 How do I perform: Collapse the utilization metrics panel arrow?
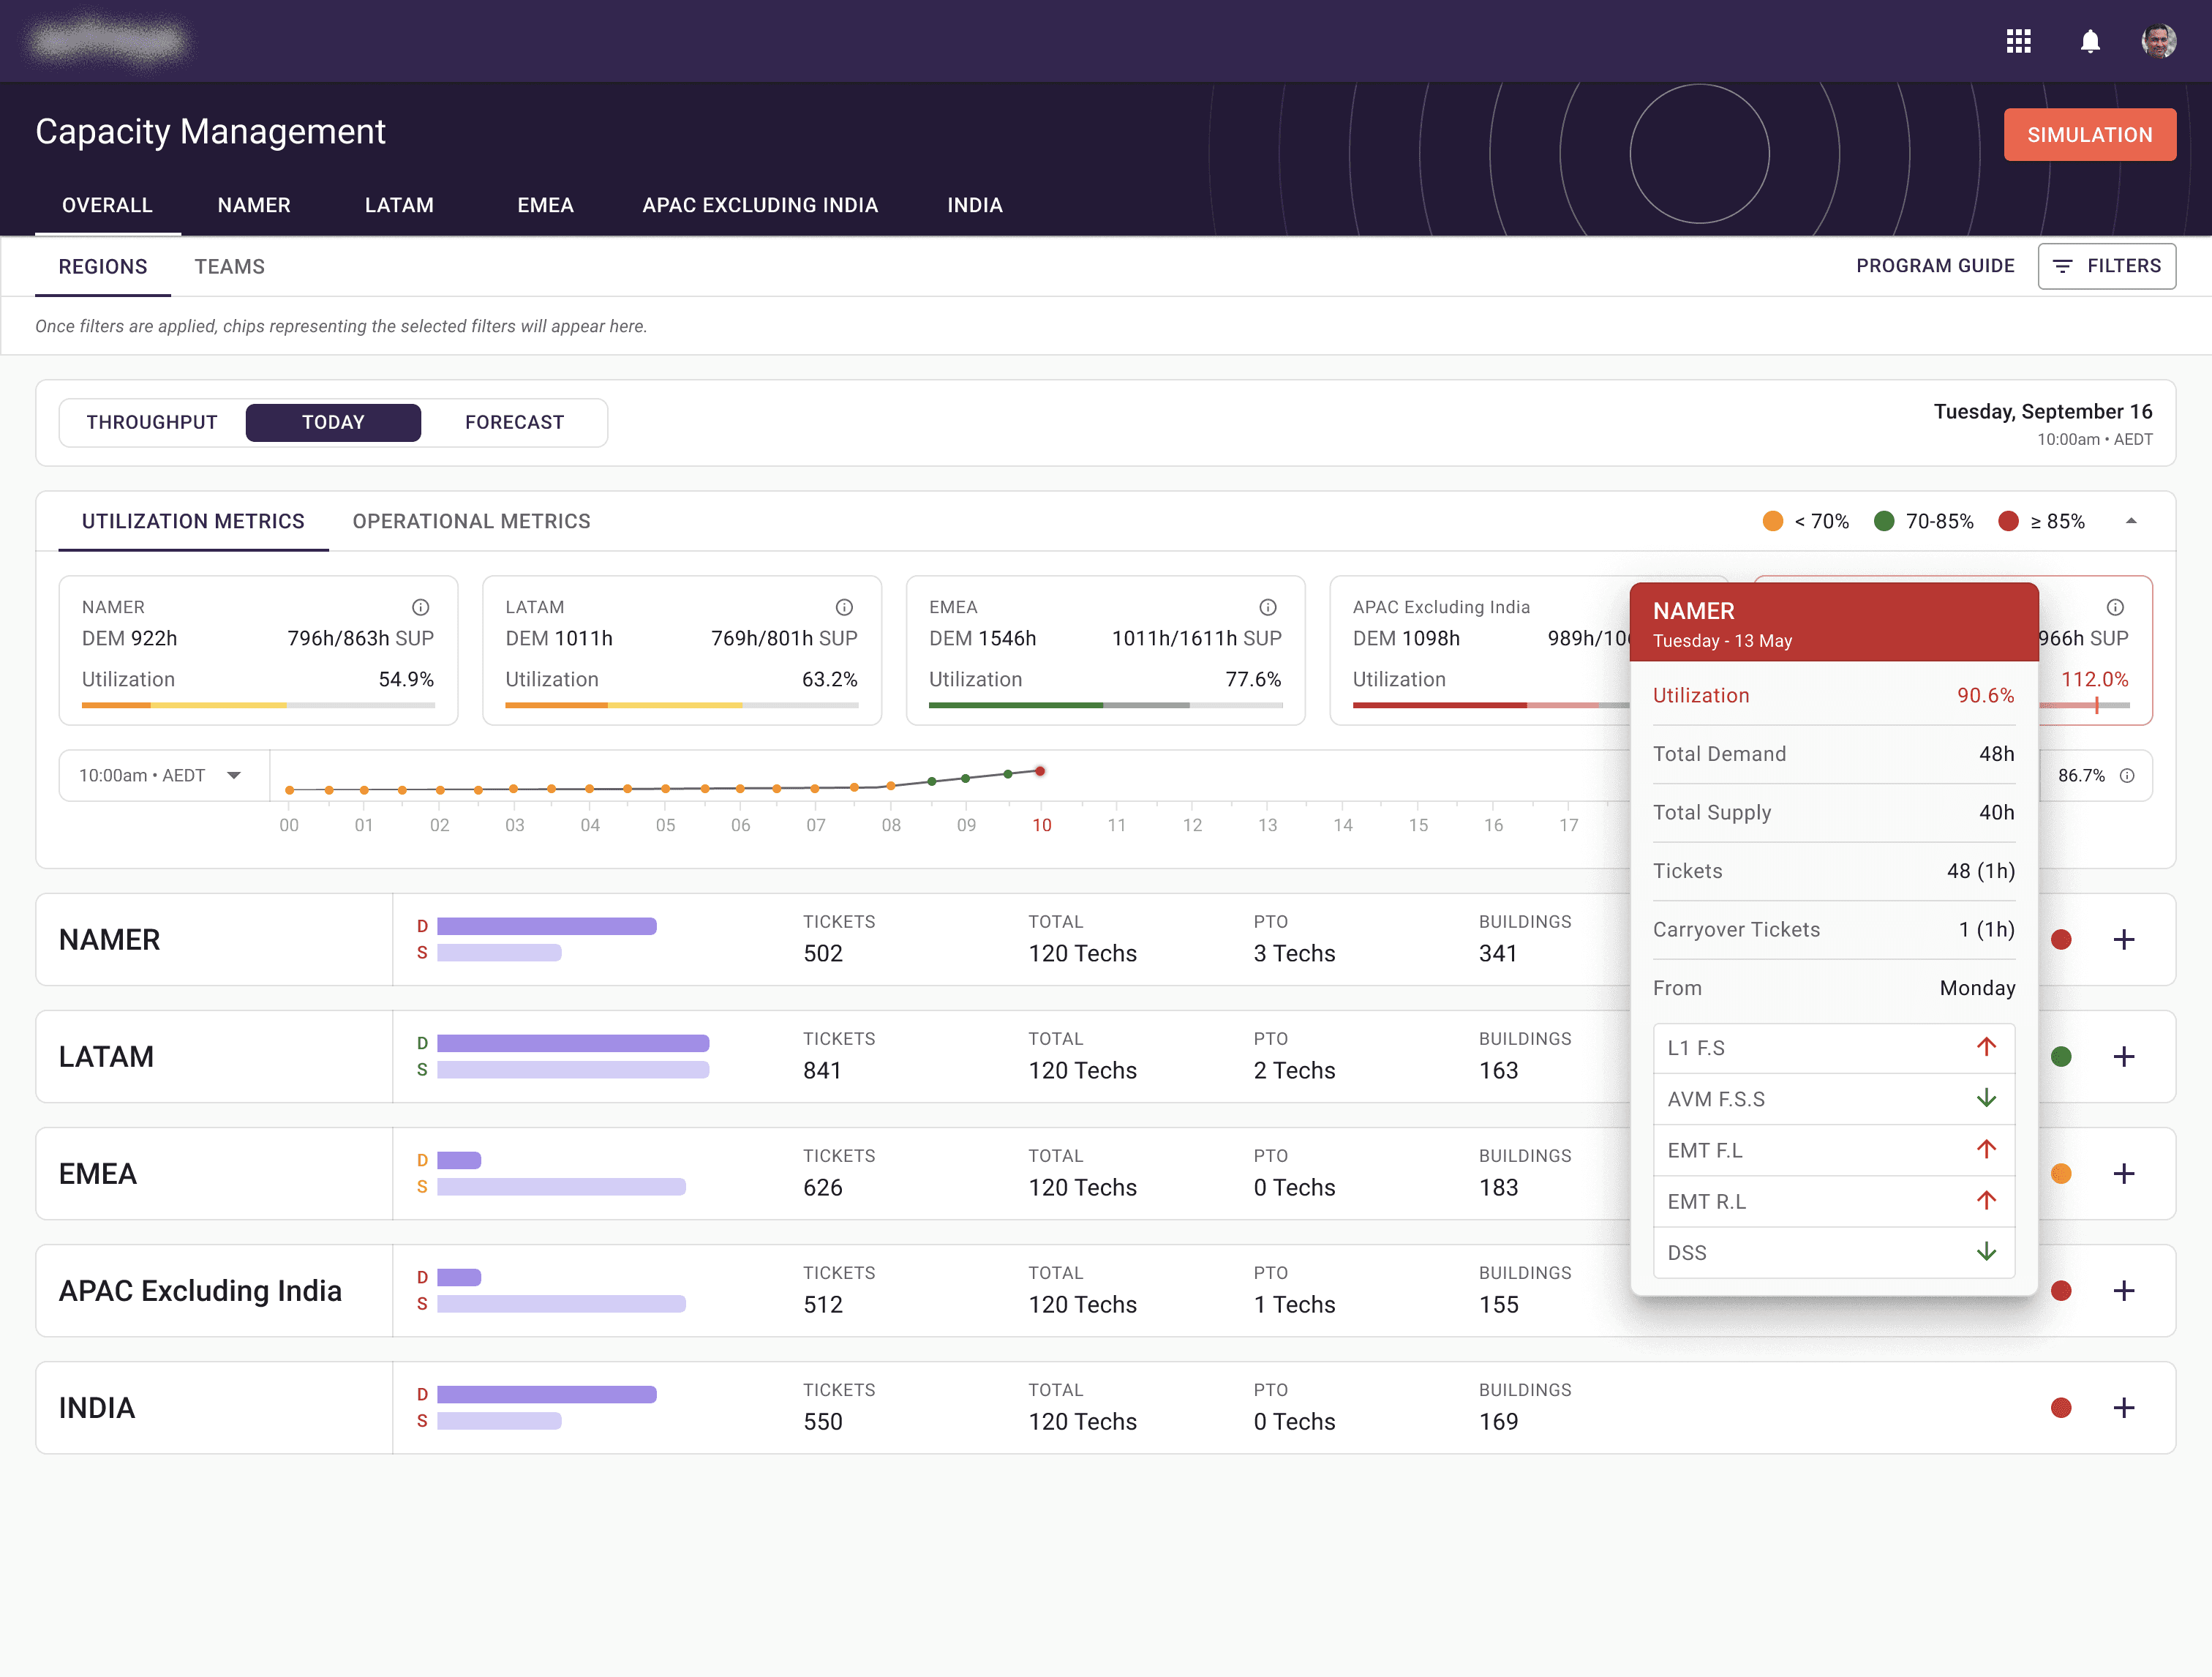(x=2131, y=521)
